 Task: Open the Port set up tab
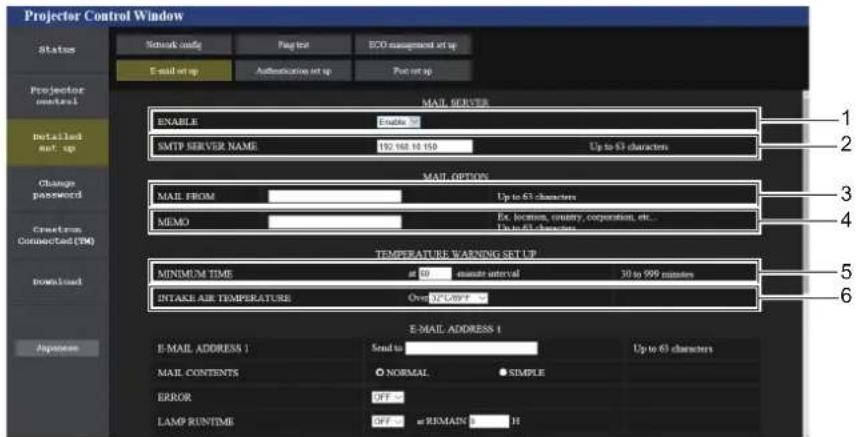(x=413, y=71)
